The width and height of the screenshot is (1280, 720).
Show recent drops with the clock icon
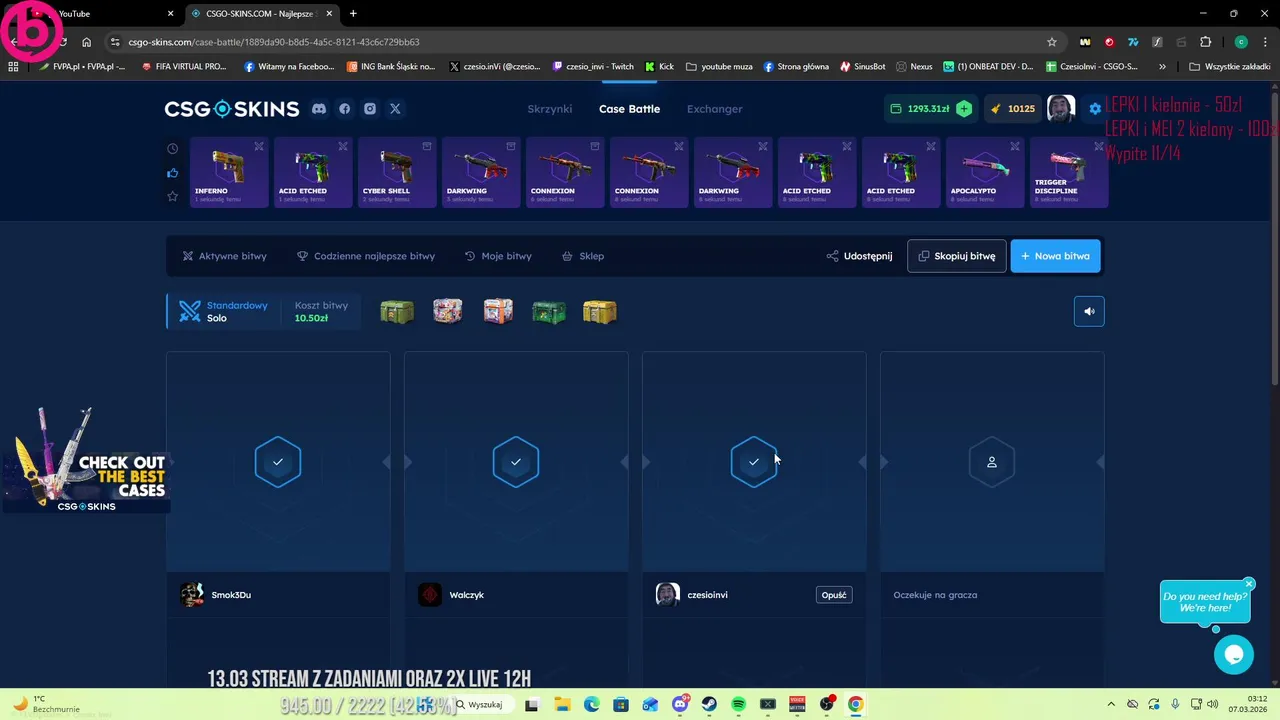[x=172, y=149]
